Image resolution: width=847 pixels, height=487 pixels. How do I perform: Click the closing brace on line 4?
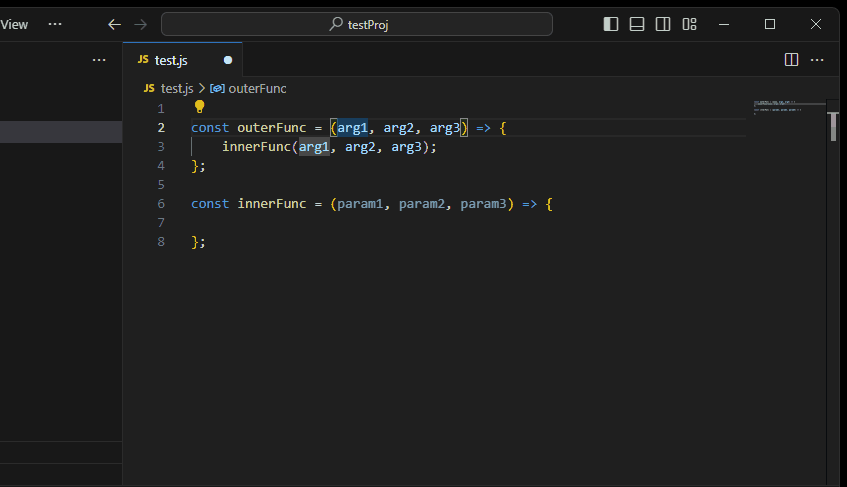pyautogui.click(x=194, y=166)
